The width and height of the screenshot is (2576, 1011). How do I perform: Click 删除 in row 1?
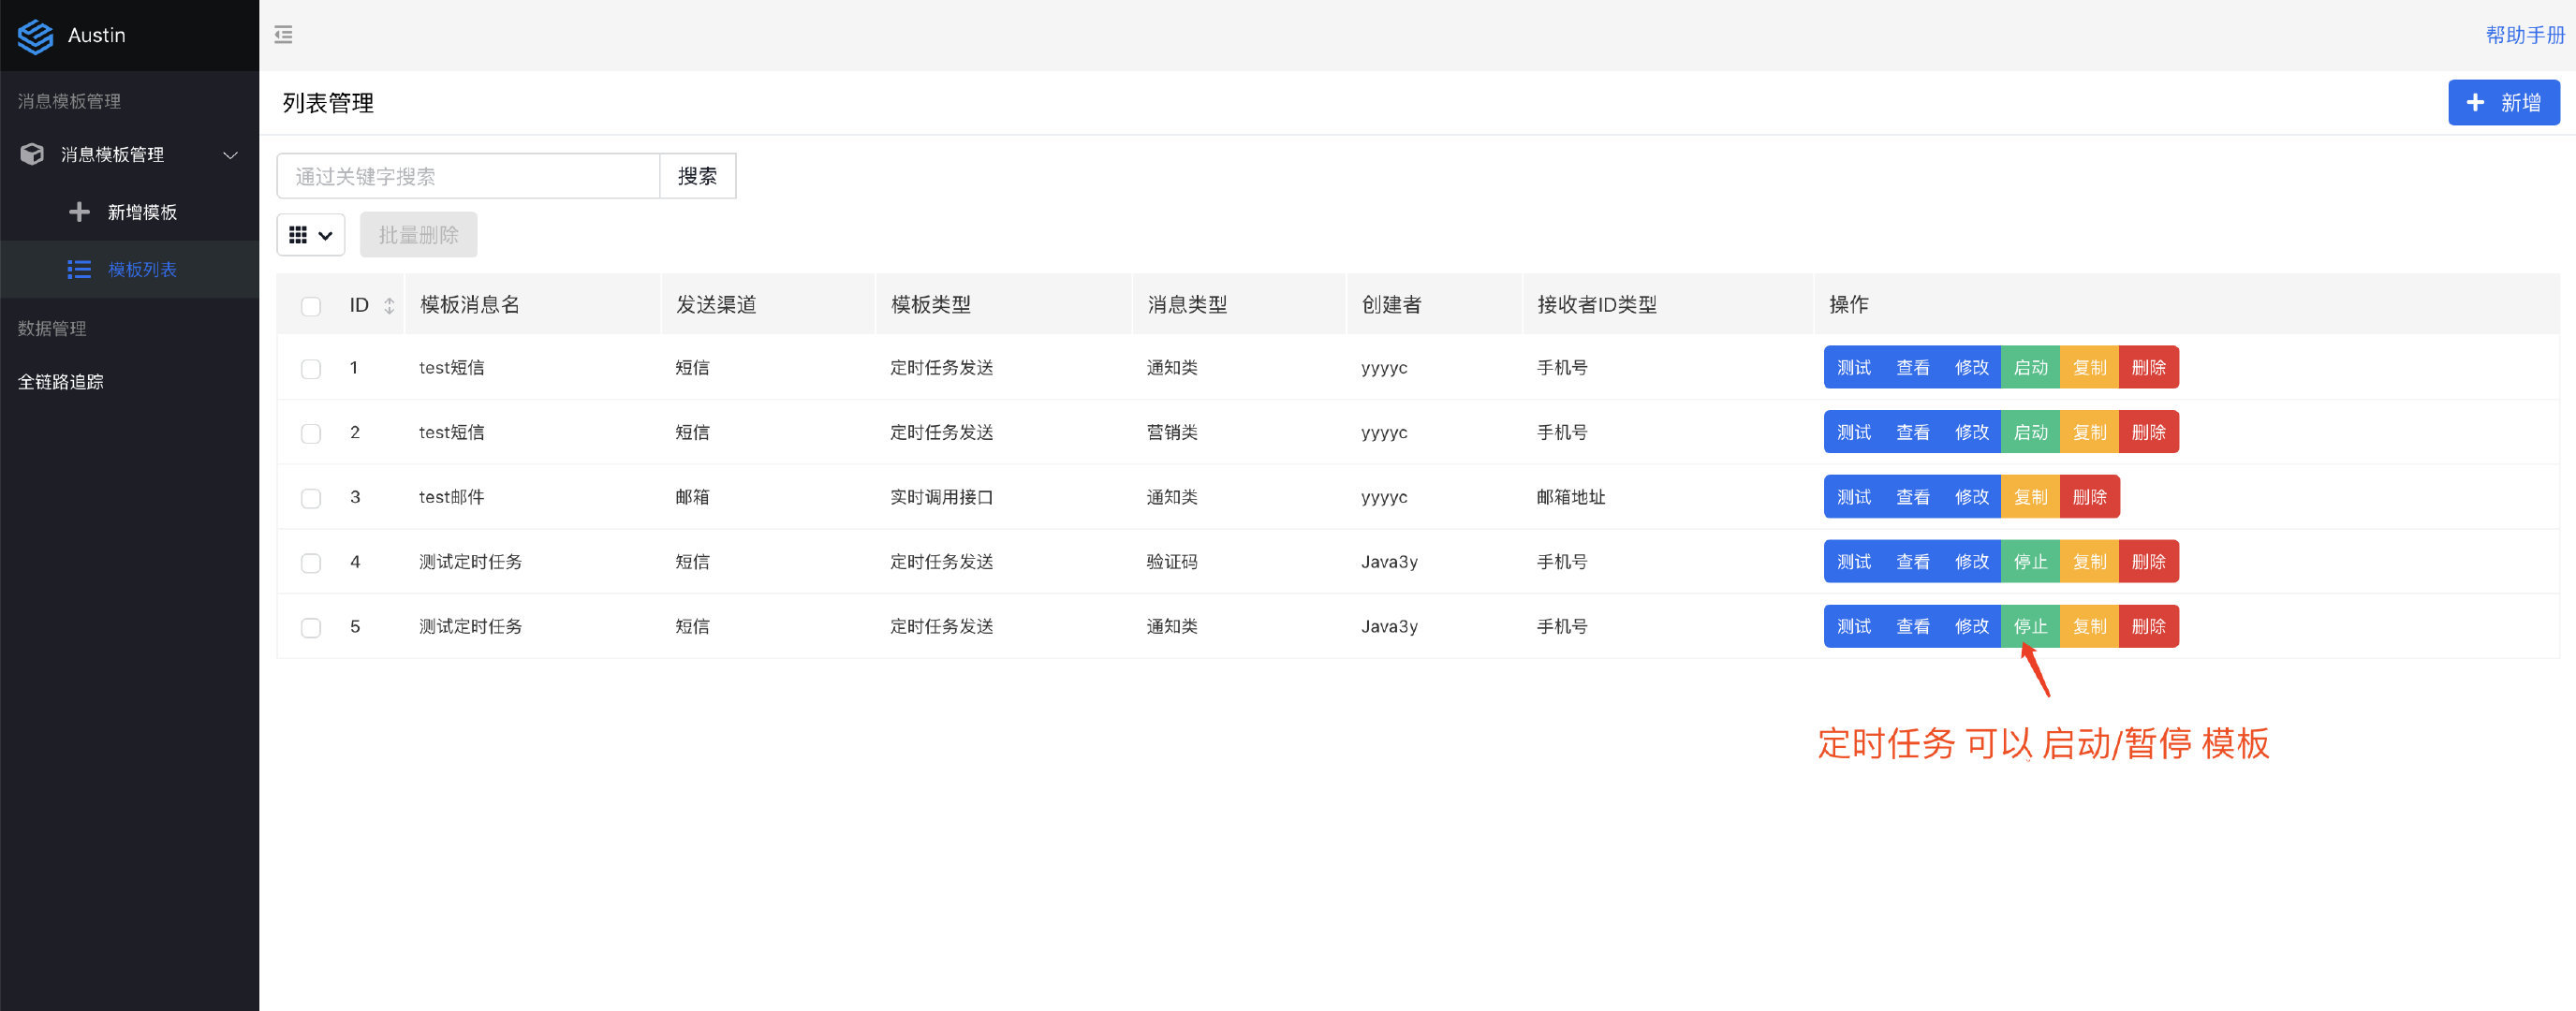2148,367
